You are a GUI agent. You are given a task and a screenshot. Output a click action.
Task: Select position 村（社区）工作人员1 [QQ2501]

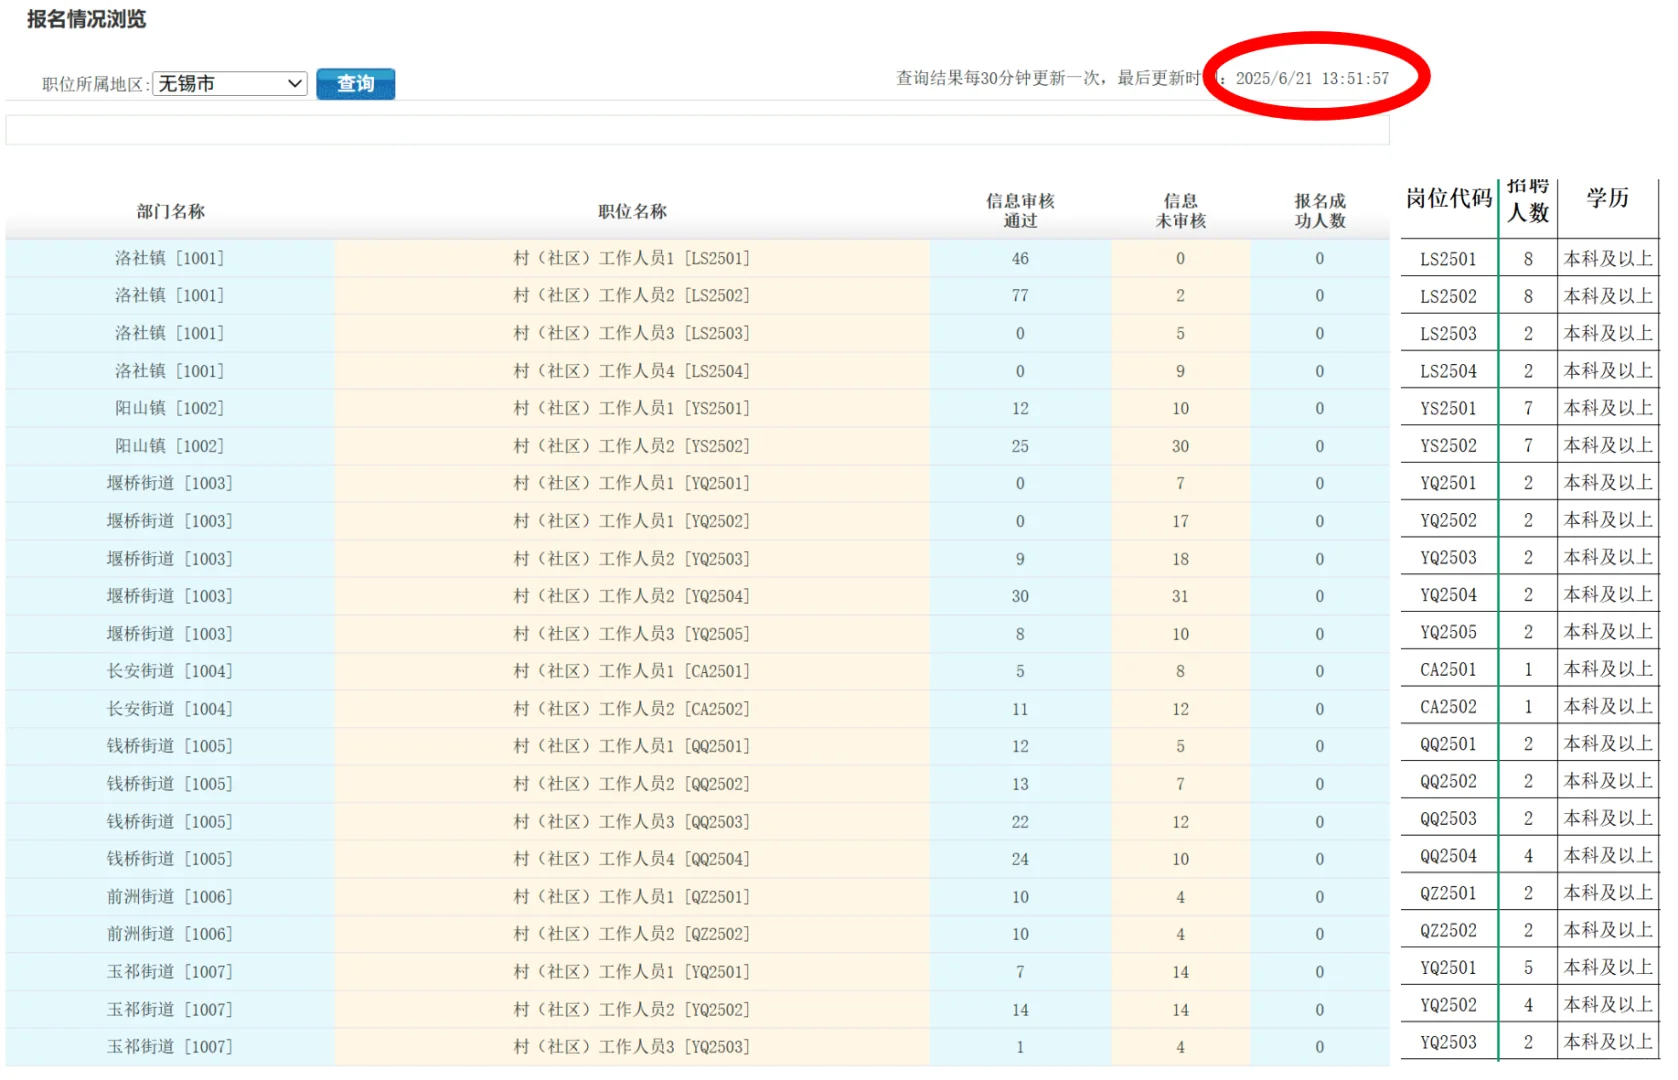click(632, 746)
